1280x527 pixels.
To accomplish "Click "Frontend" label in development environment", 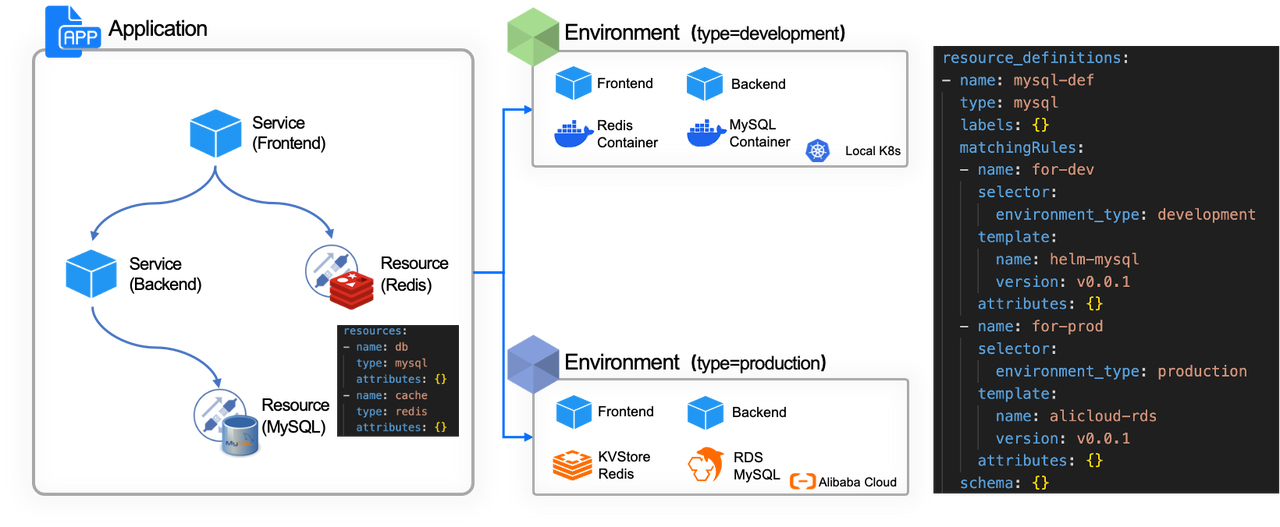I will point(625,84).
